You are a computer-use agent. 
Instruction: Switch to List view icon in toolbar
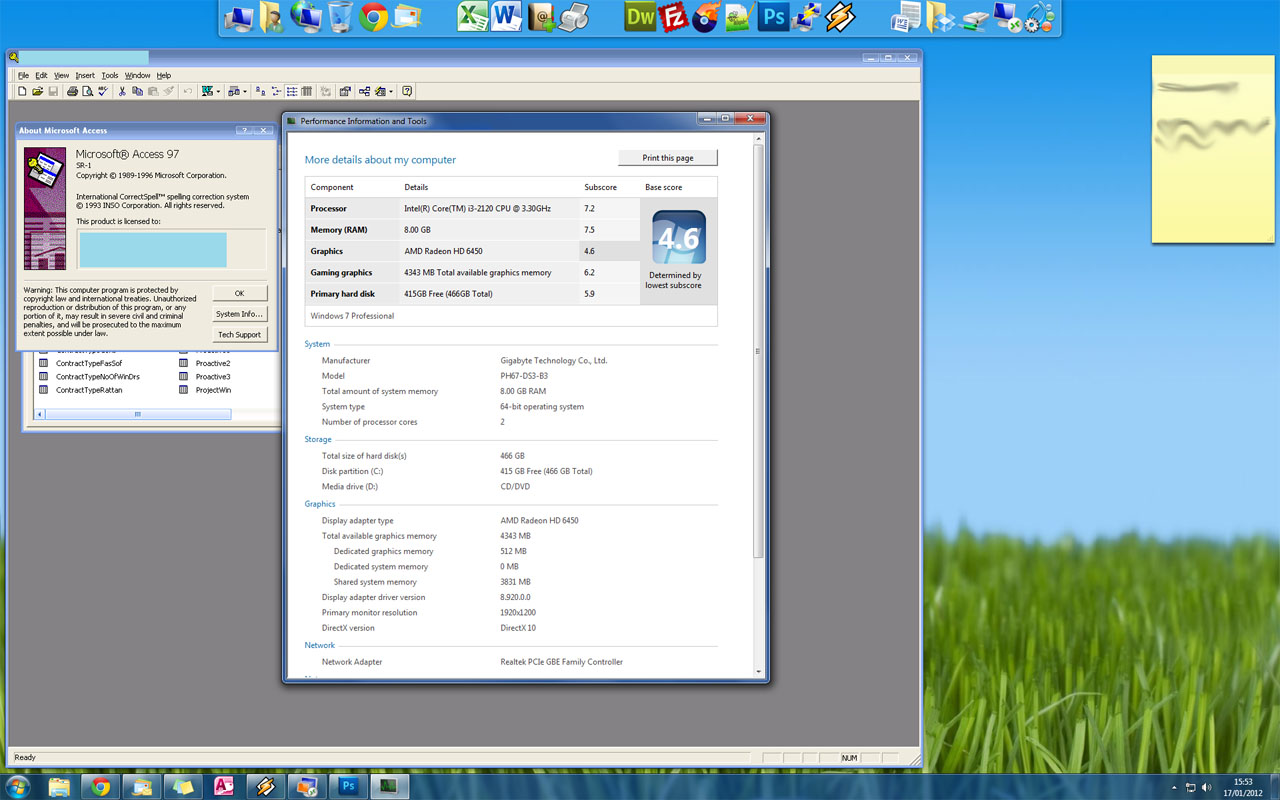click(x=292, y=91)
